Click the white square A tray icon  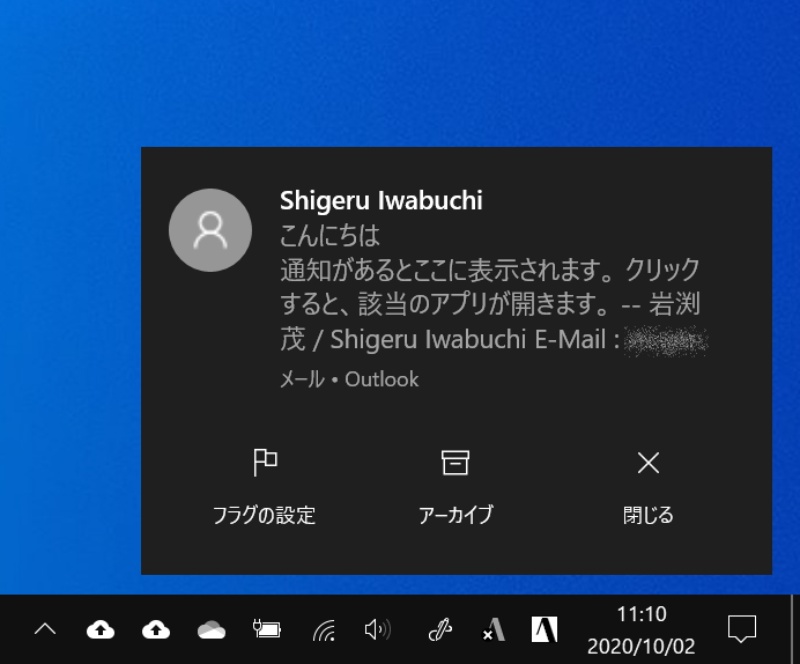pyautogui.click(x=545, y=629)
